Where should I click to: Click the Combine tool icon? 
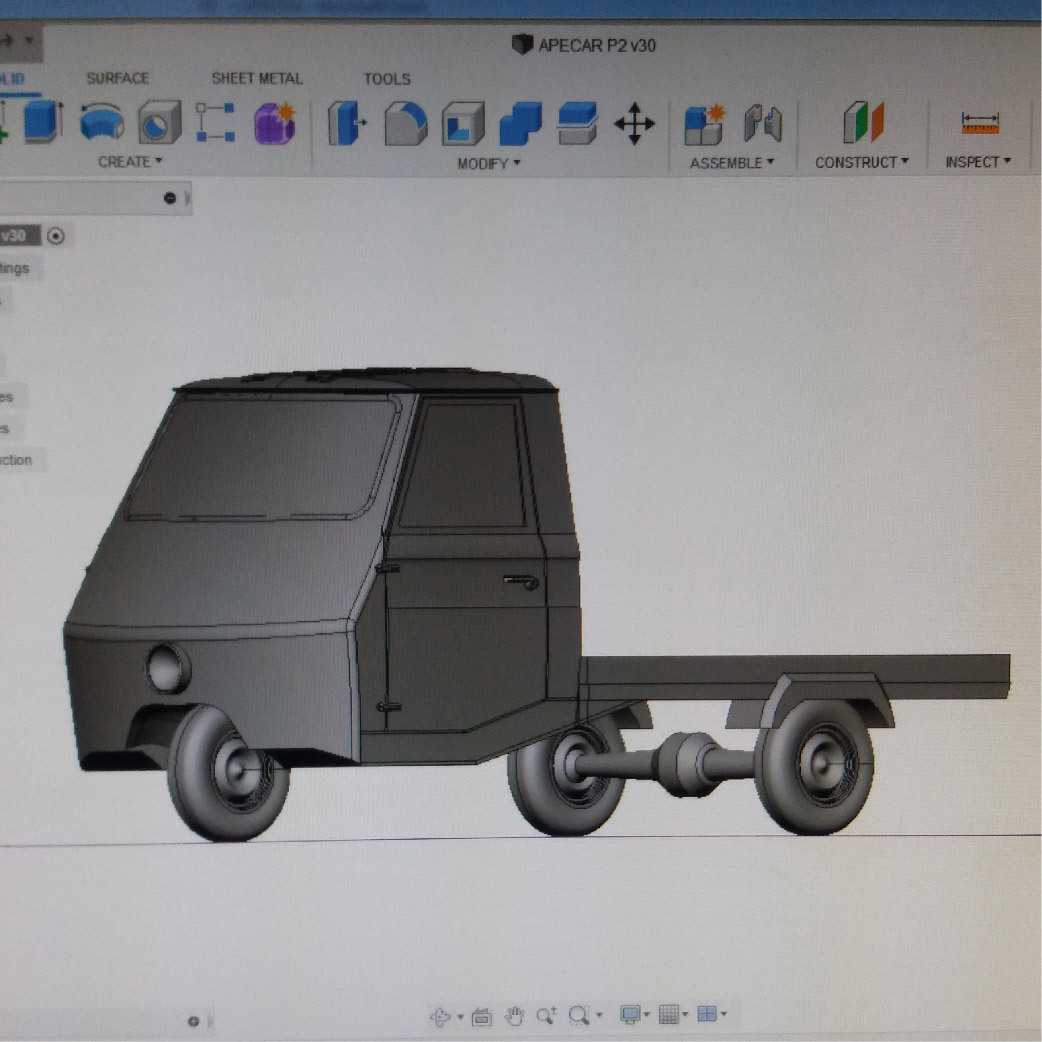tap(520, 123)
